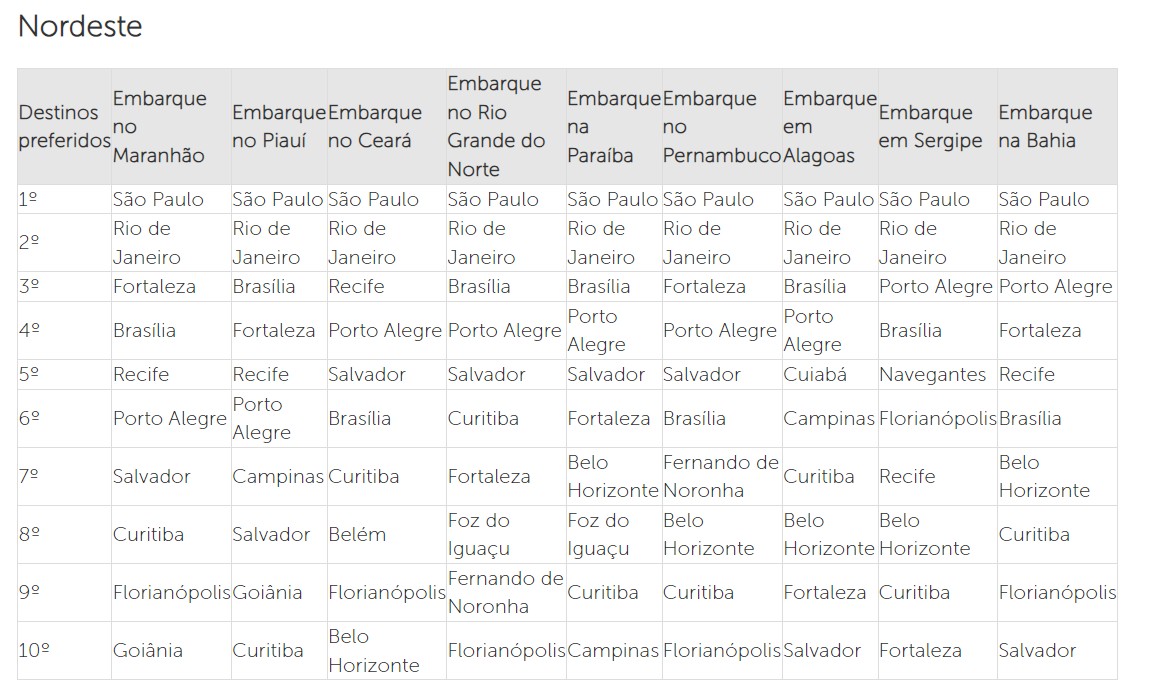The image size is (1158, 684).
Task: Click Foz do Iguaçu in Paraíba column
Action: (x=598, y=535)
